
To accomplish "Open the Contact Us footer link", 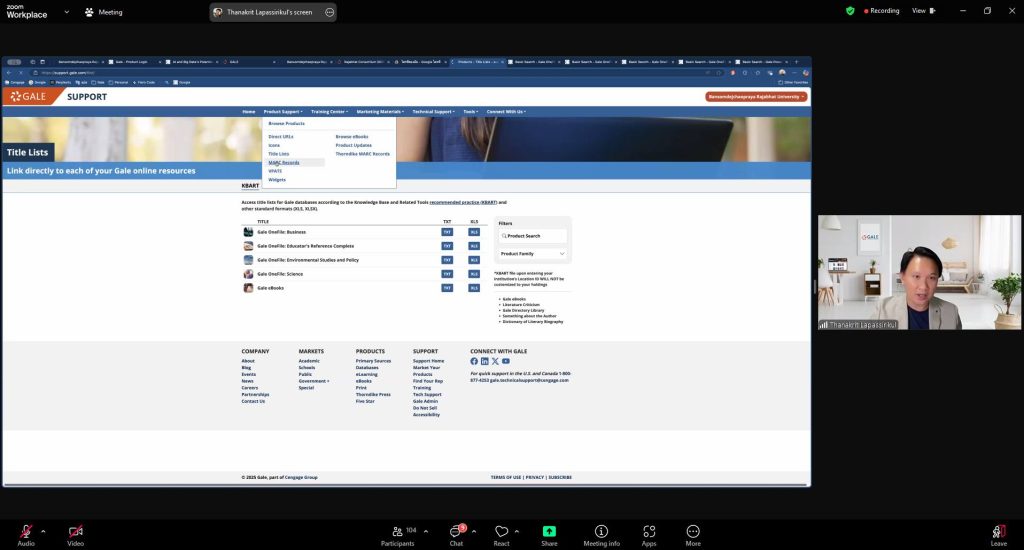I will click(x=253, y=401).
